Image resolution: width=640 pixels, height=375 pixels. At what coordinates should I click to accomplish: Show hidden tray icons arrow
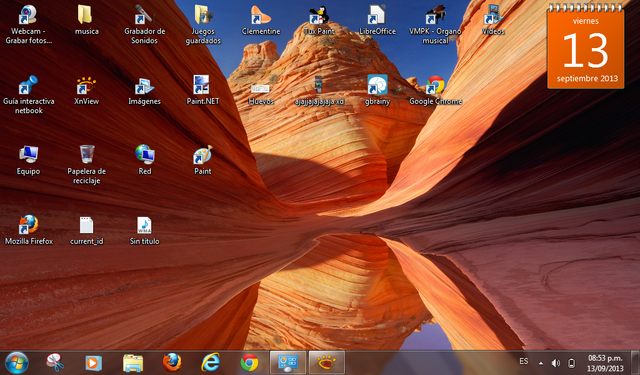(541, 363)
